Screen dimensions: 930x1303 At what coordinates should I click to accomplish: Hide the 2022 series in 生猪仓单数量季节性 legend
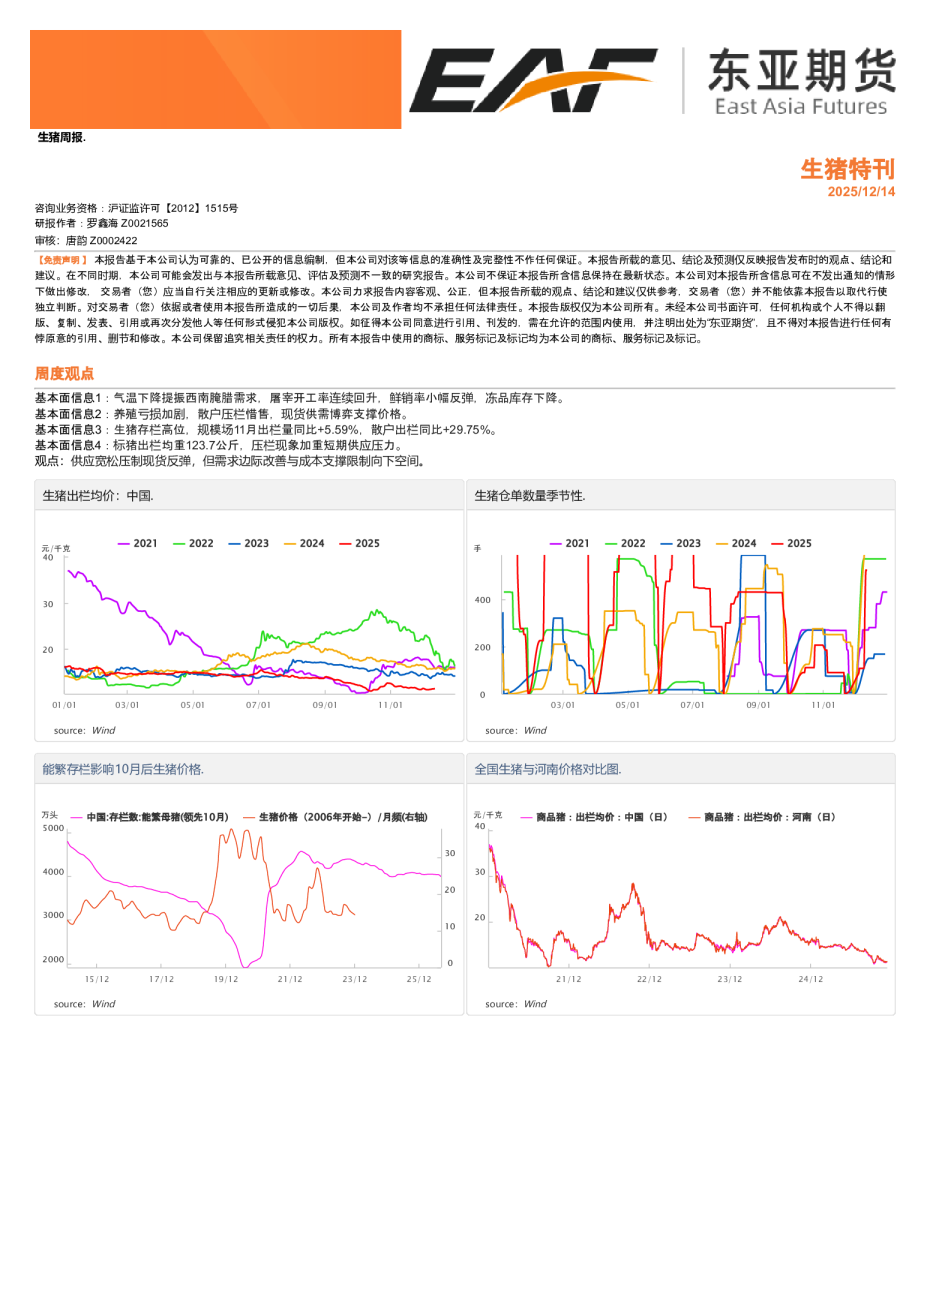[625, 543]
